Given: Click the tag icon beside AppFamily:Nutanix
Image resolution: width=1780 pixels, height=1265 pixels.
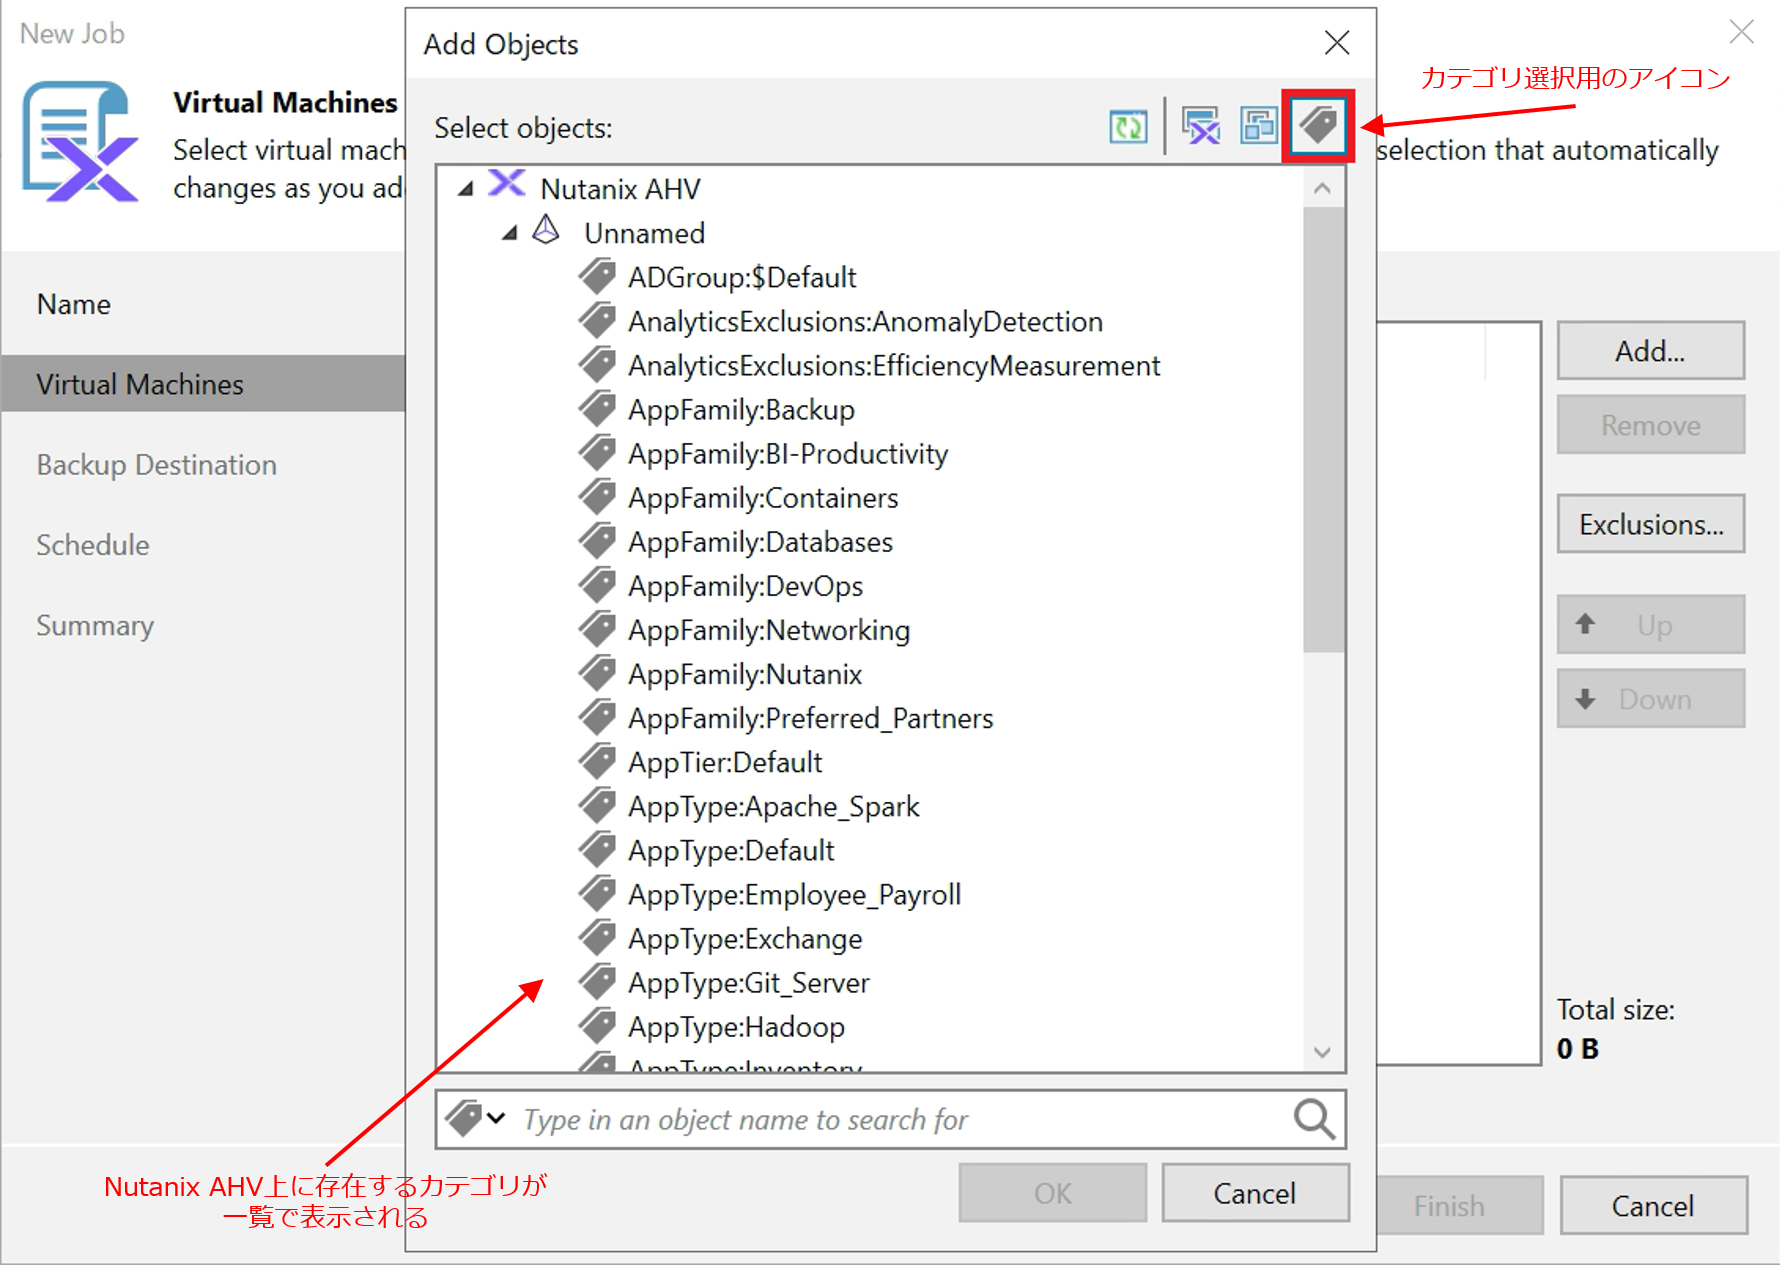Looking at the screenshot, I should (597, 672).
